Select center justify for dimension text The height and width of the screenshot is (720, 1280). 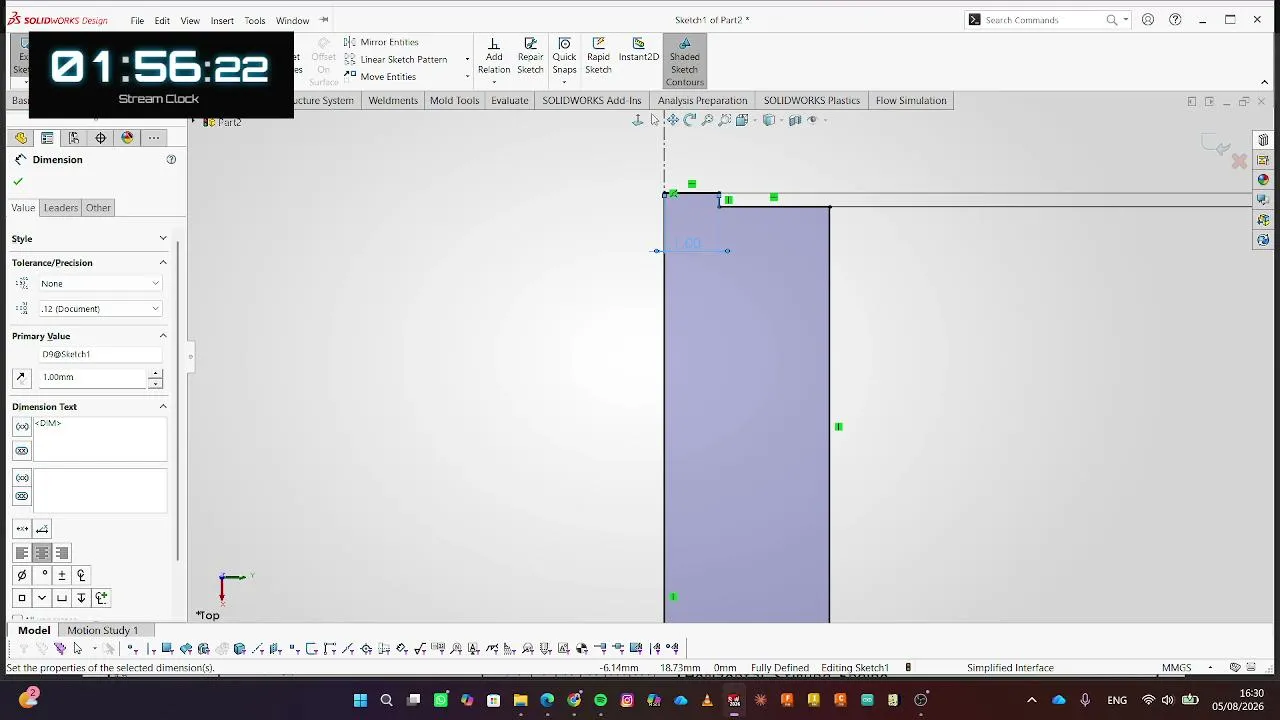tap(42, 553)
